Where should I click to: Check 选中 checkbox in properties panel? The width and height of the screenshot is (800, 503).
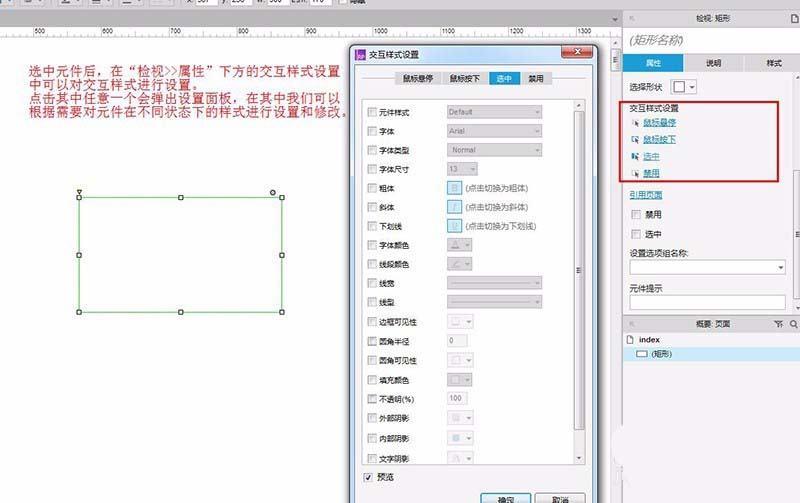tap(636, 234)
